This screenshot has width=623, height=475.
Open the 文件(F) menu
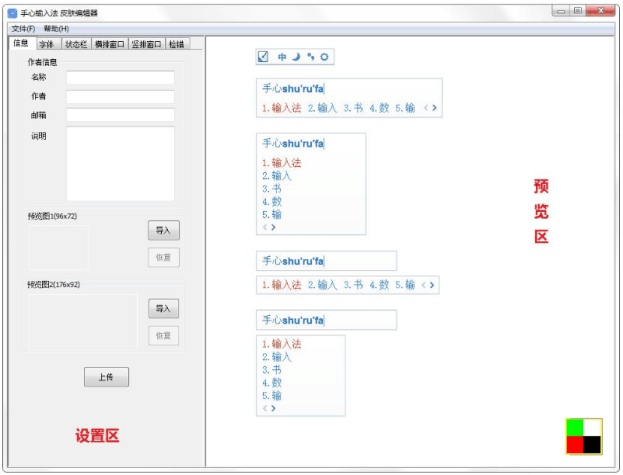tap(23, 29)
